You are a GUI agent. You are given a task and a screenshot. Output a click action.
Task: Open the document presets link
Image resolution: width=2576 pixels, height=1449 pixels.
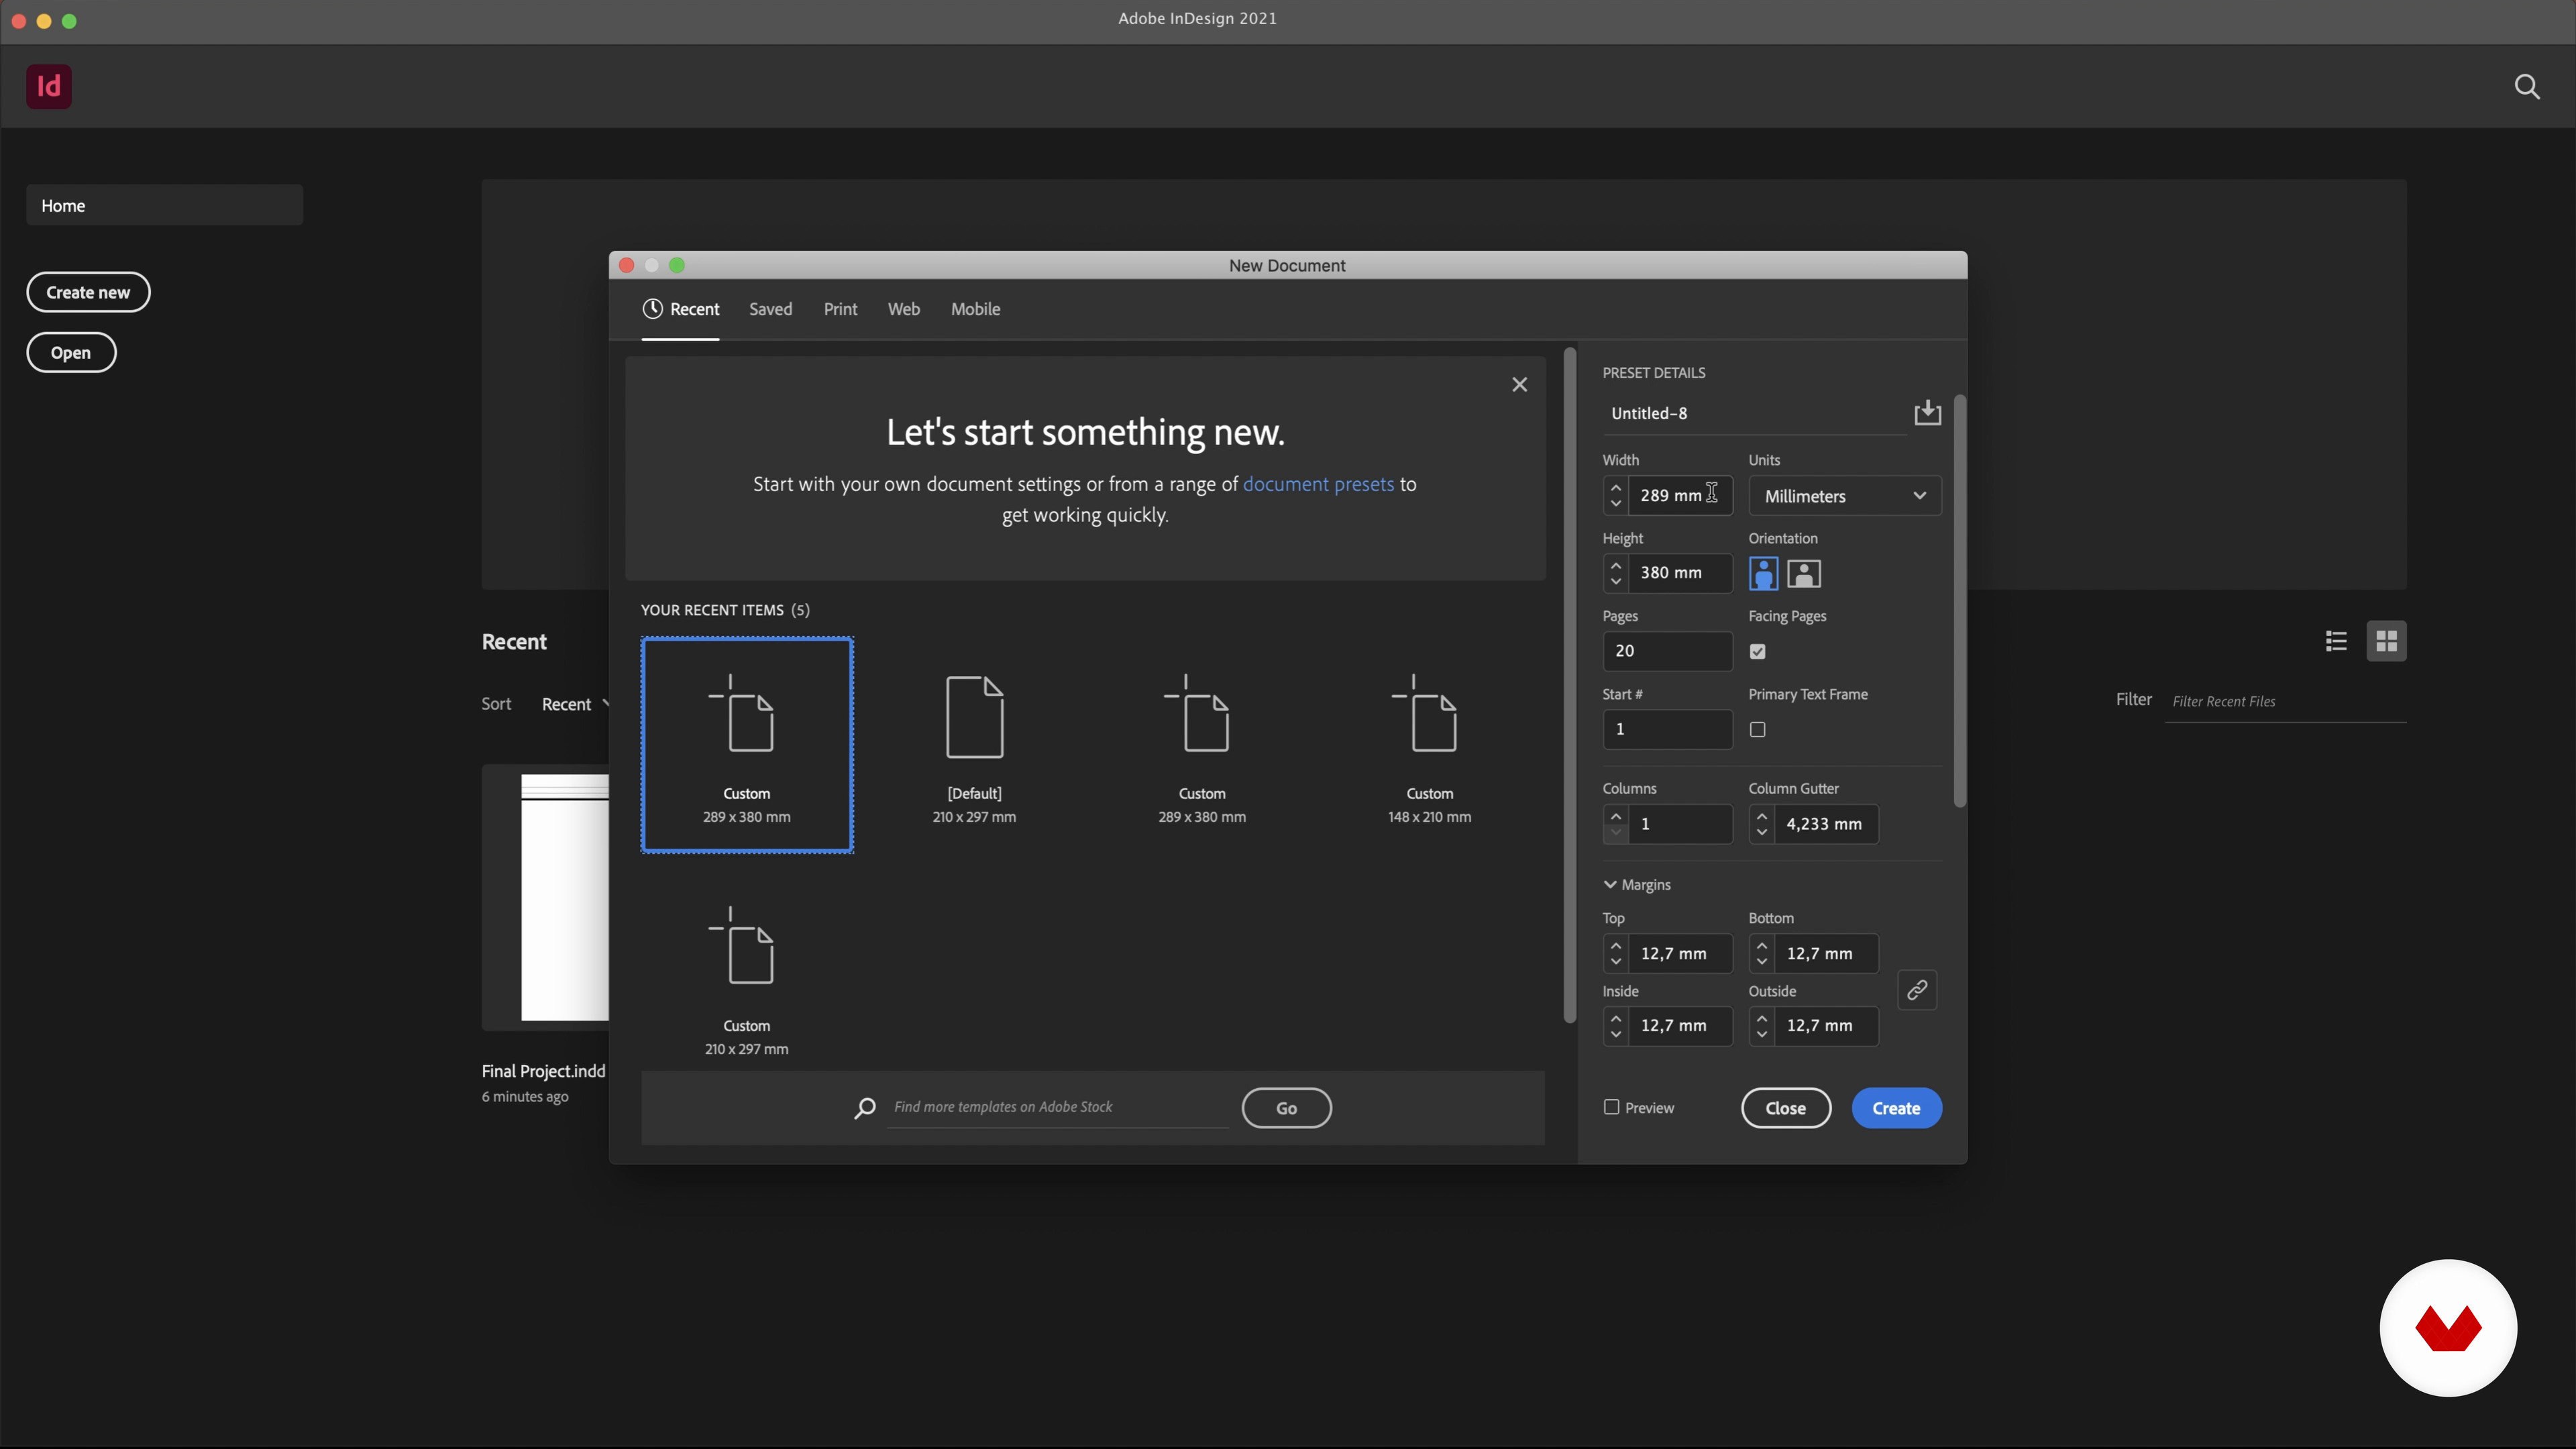tap(1318, 484)
